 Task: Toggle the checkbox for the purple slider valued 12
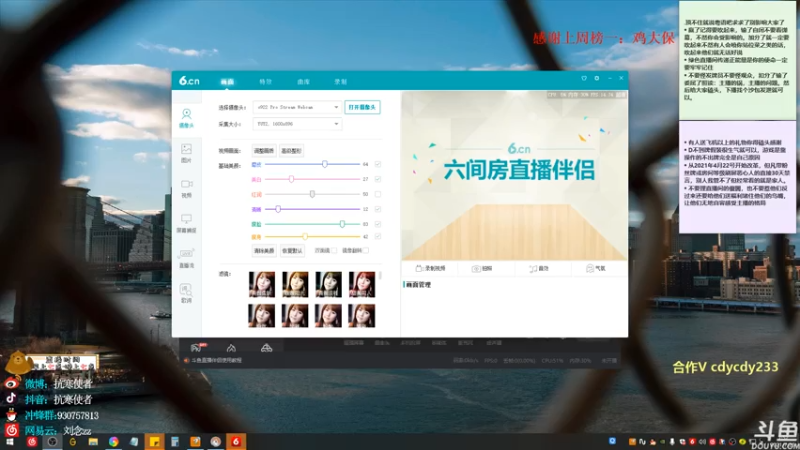click(x=378, y=209)
